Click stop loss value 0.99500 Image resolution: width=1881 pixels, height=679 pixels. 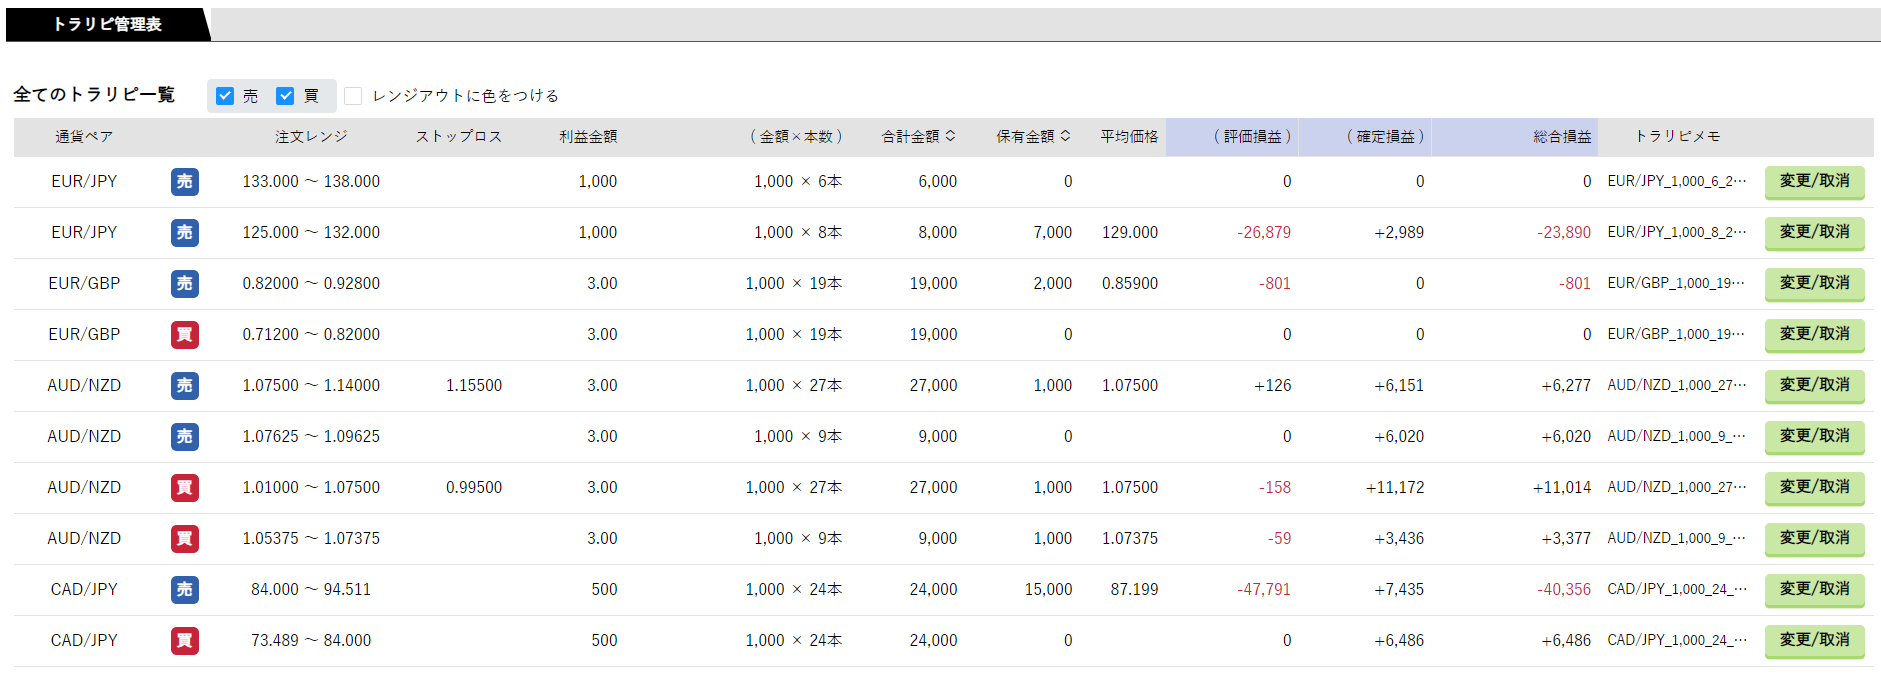[474, 488]
